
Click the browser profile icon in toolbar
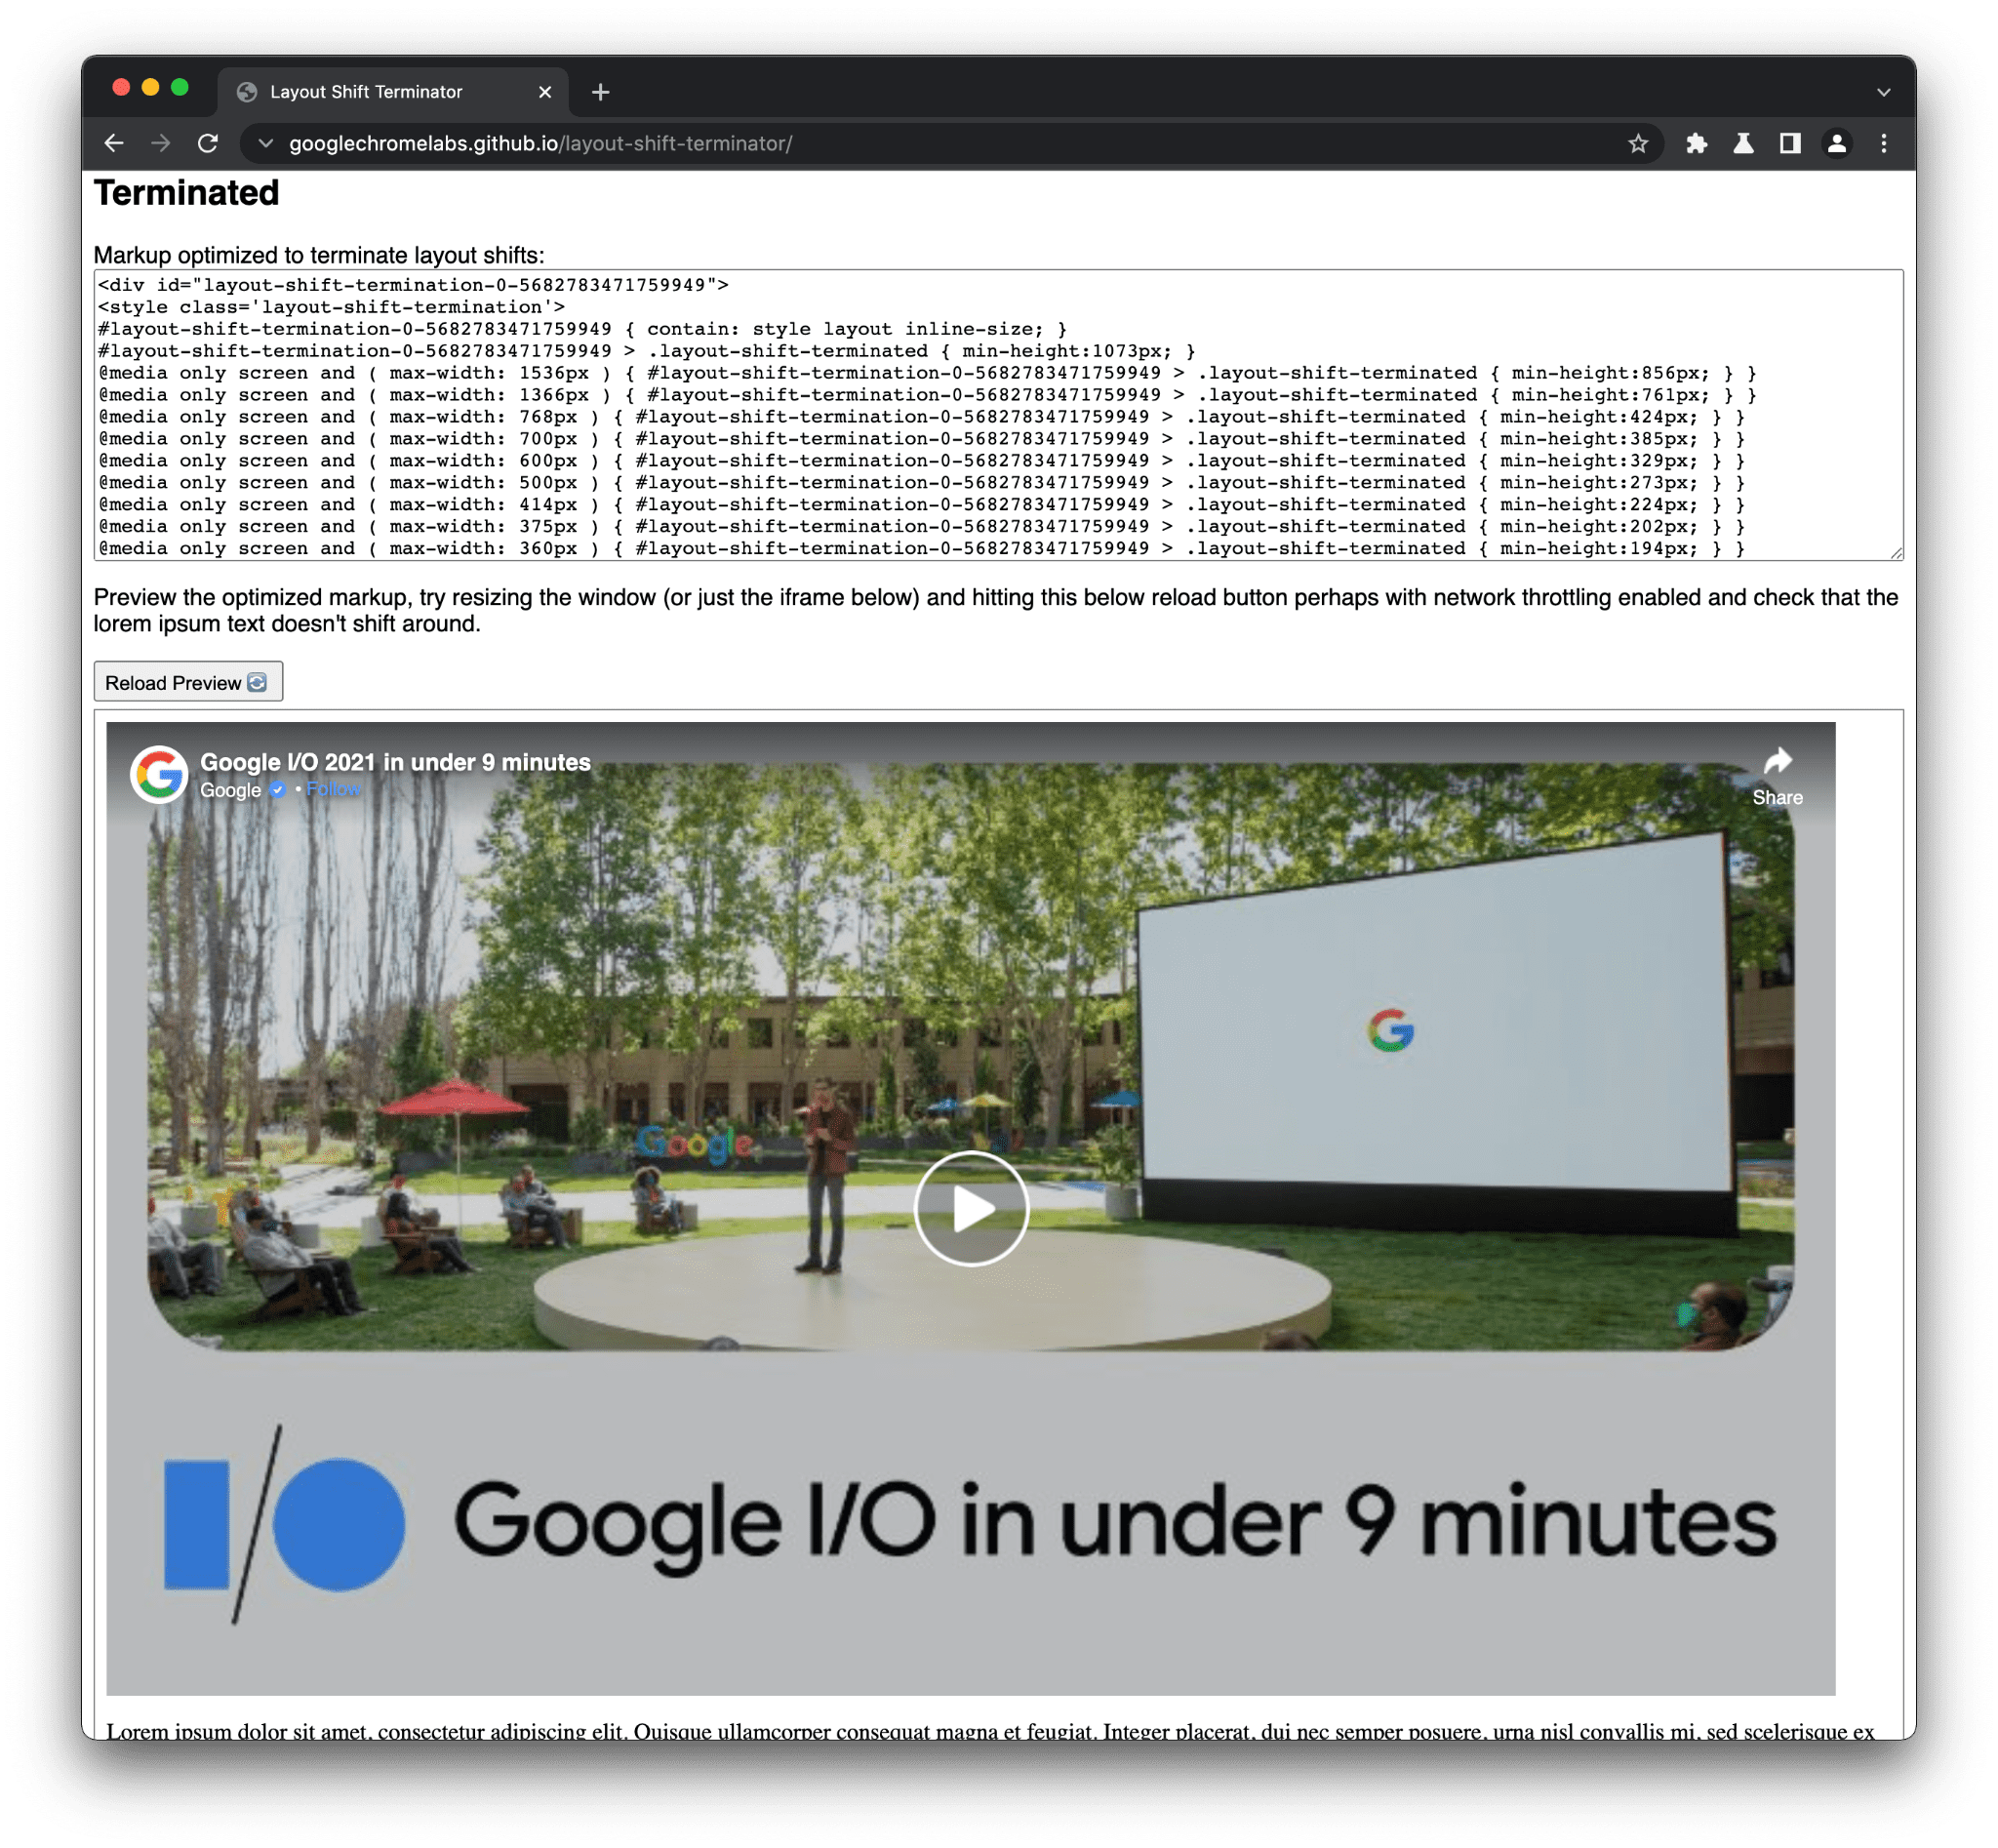pos(1841,142)
